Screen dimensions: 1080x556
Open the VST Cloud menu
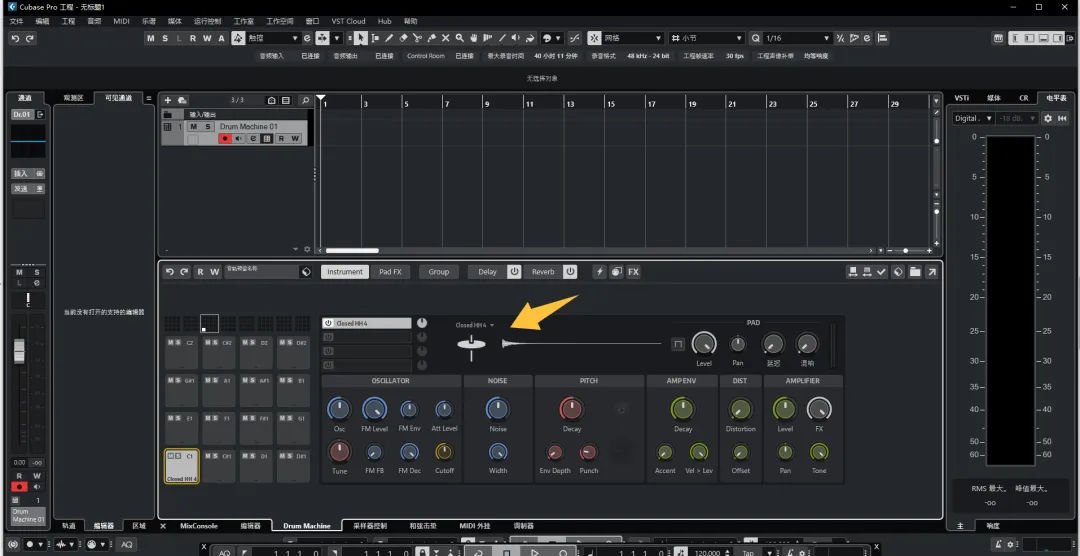(x=349, y=21)
